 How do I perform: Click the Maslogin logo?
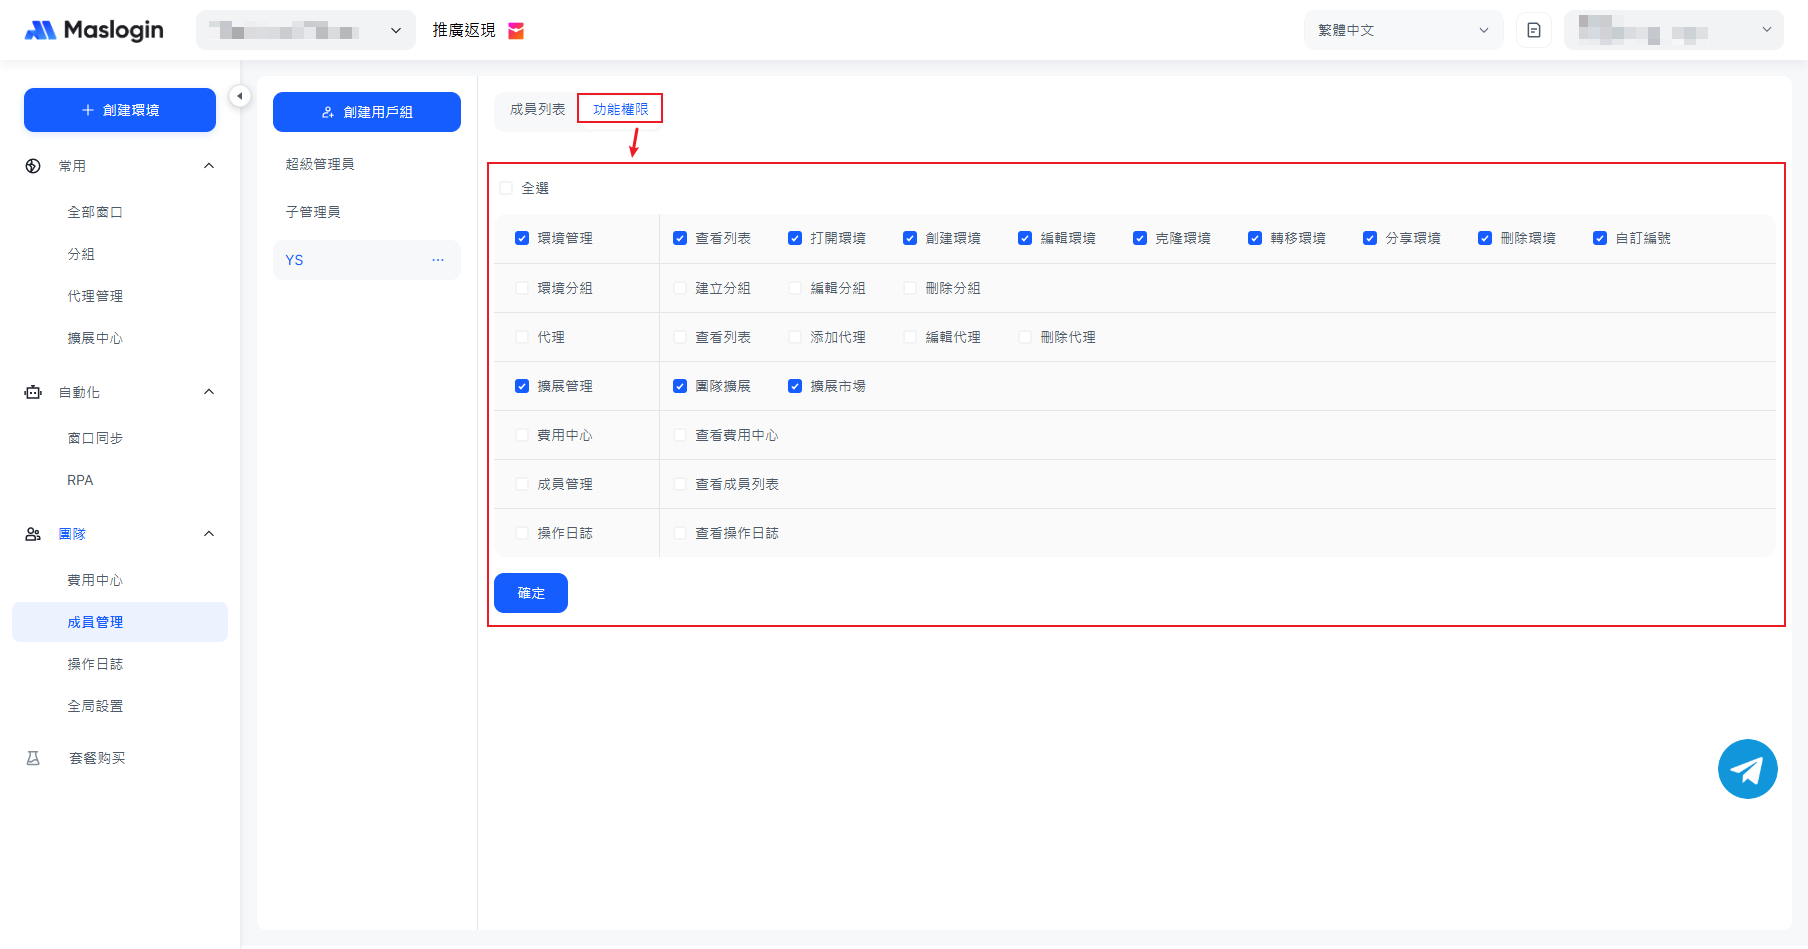(94, 30)
